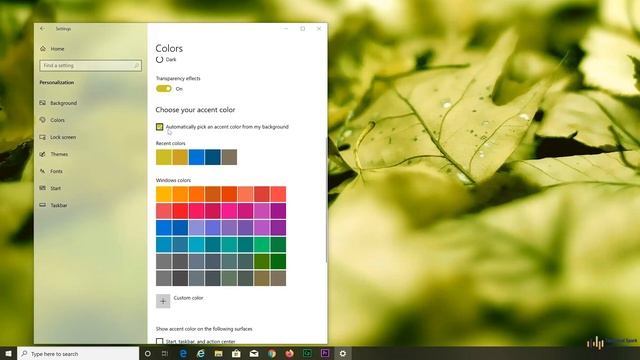
Task: Click inside Find a setting field
Action: click(91, 65)
